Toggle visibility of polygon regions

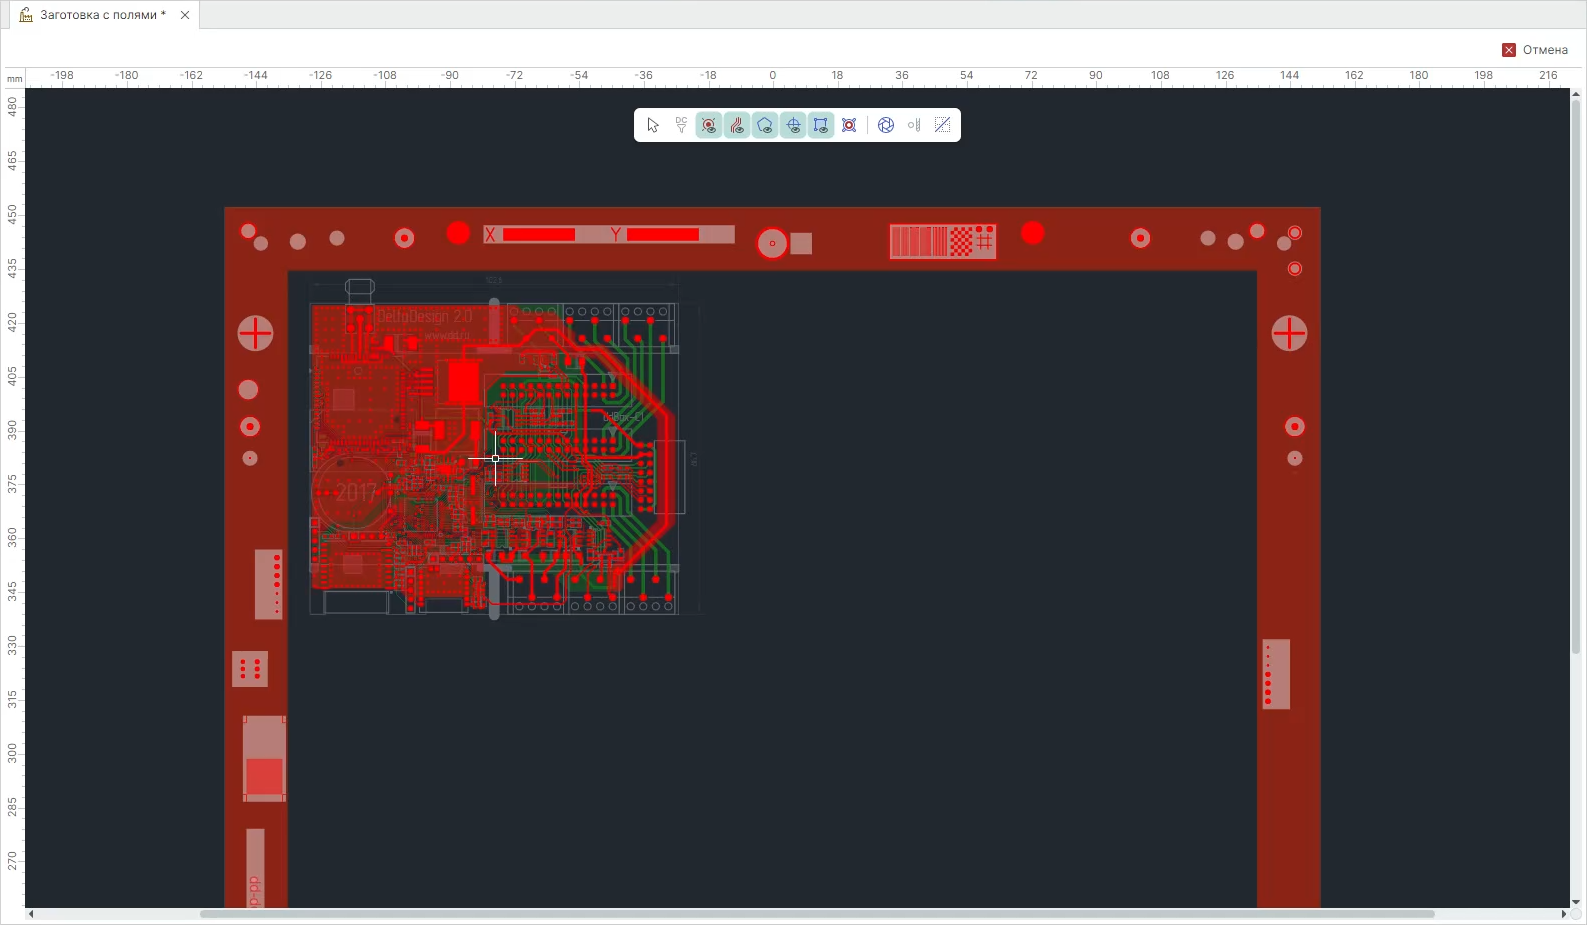click(x=765, y=125)
